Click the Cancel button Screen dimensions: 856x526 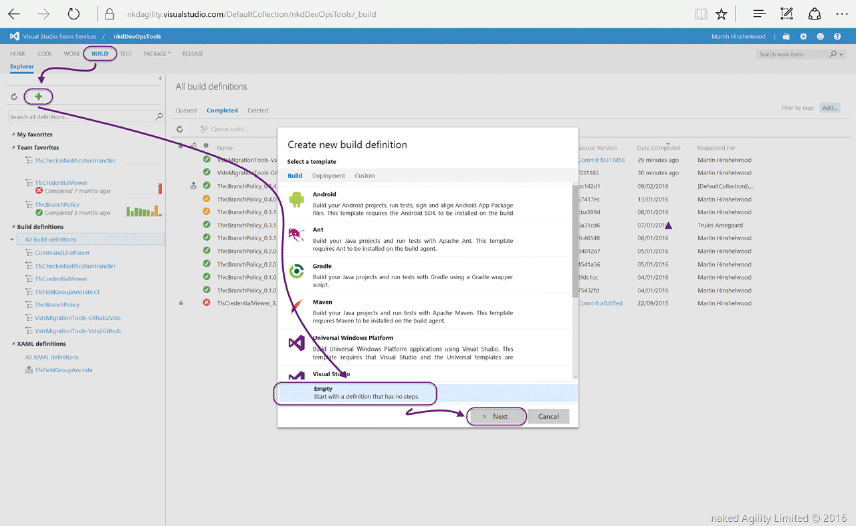[548, 416]
